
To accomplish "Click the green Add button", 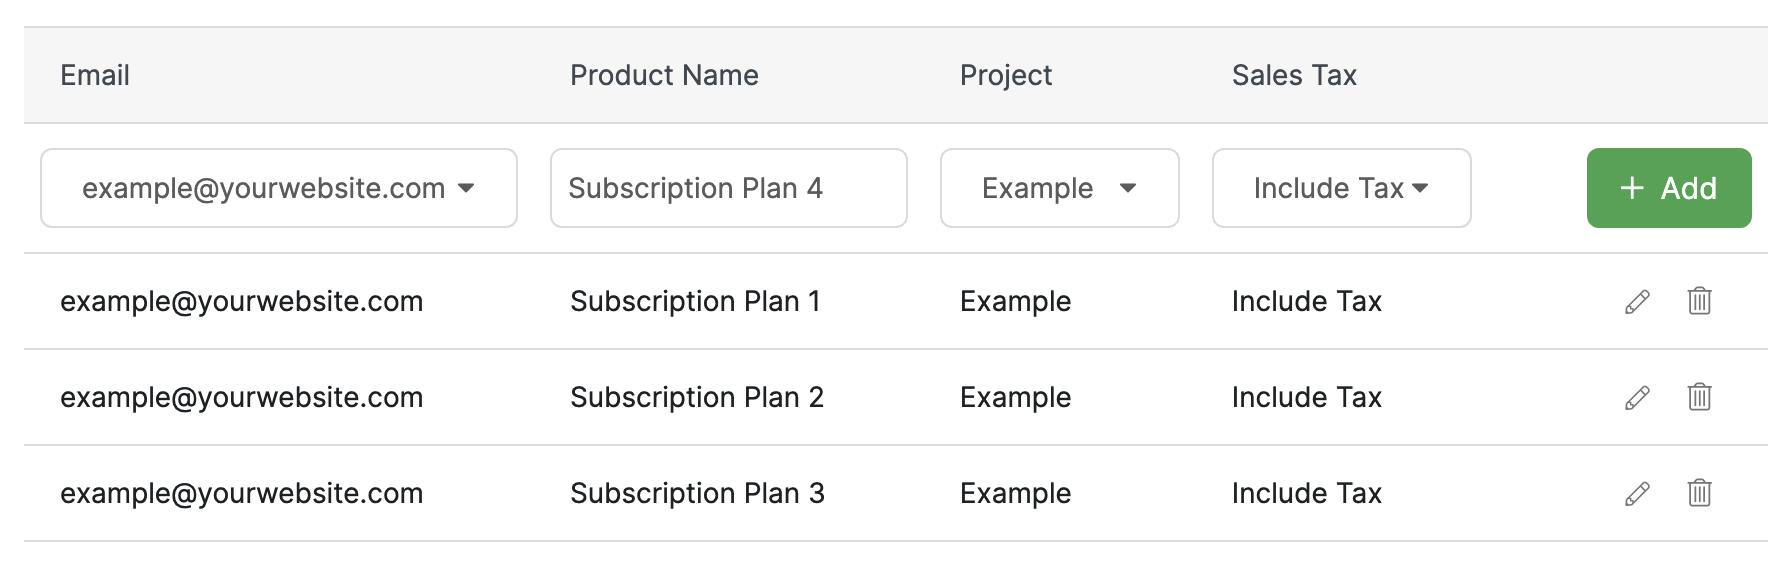I will pyautogui.click(x=1668, y=188).
